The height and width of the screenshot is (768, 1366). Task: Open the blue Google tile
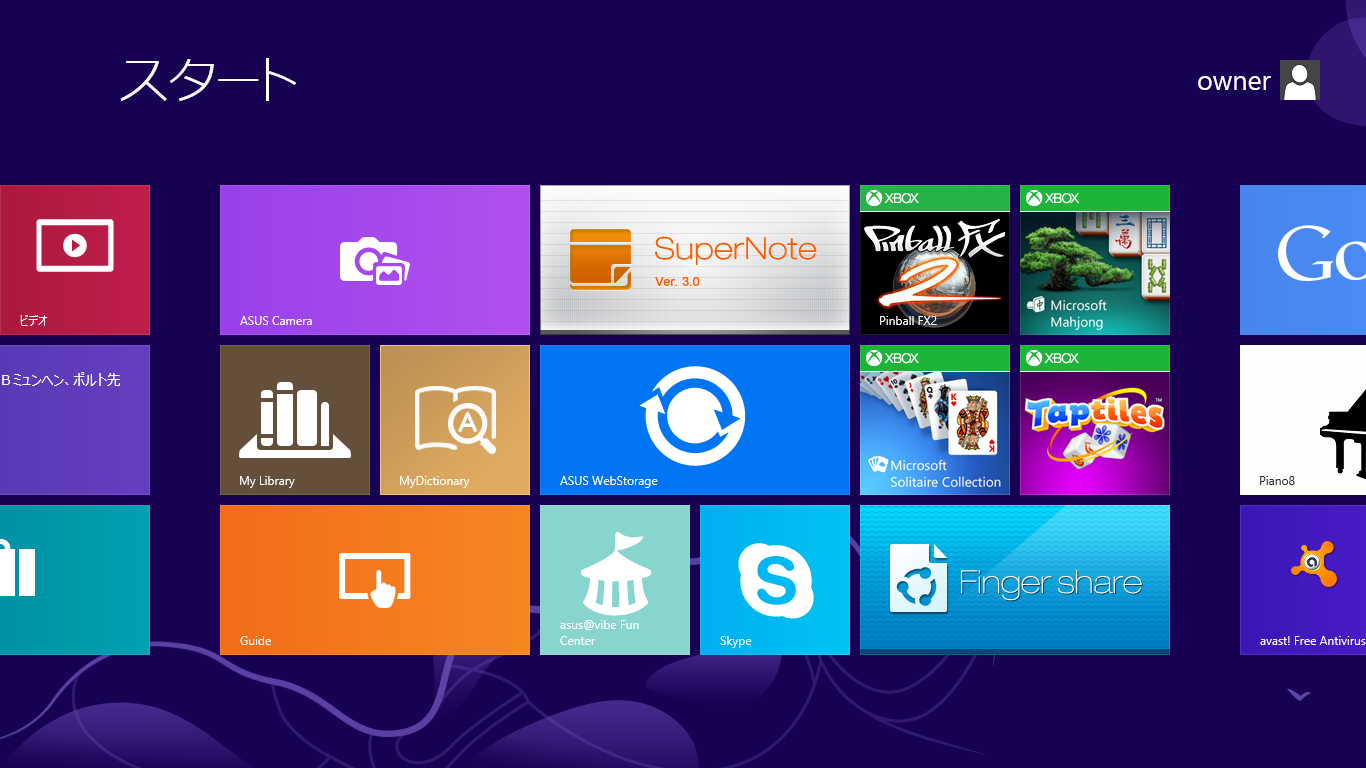click(1303, 260)
